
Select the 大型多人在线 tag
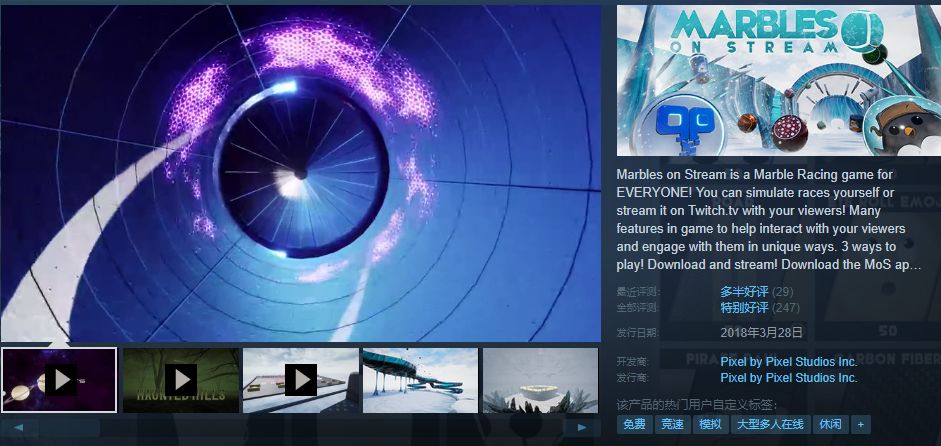[771, 424]
